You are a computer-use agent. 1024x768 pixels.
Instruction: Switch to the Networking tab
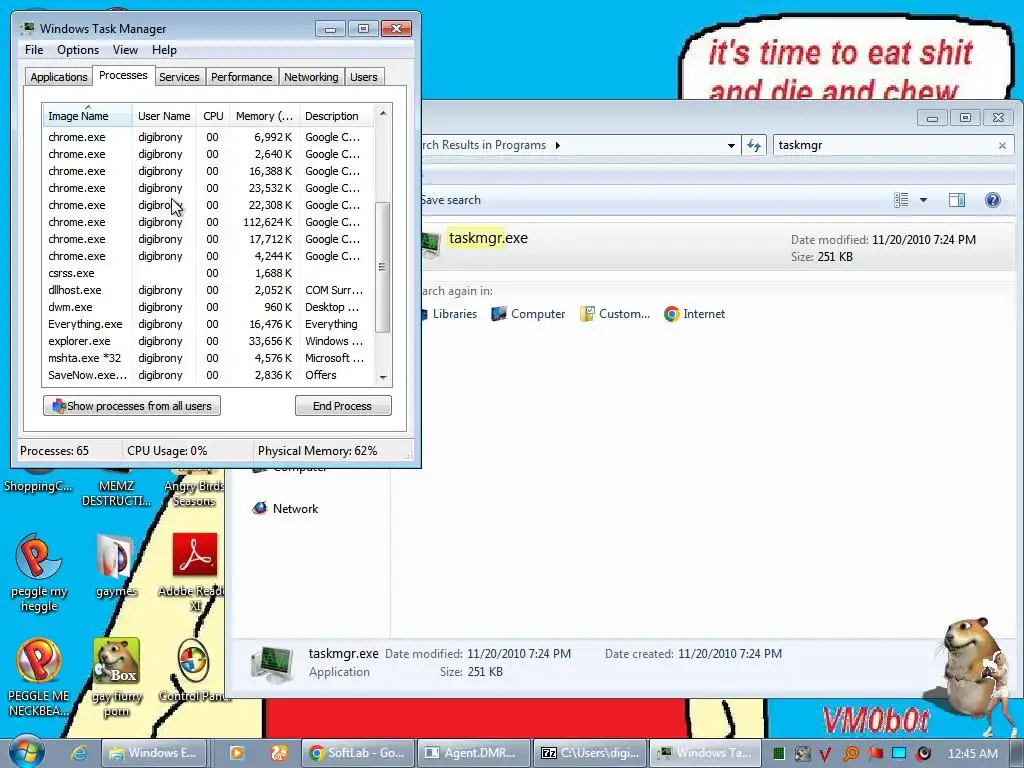[x=311, y=77]
